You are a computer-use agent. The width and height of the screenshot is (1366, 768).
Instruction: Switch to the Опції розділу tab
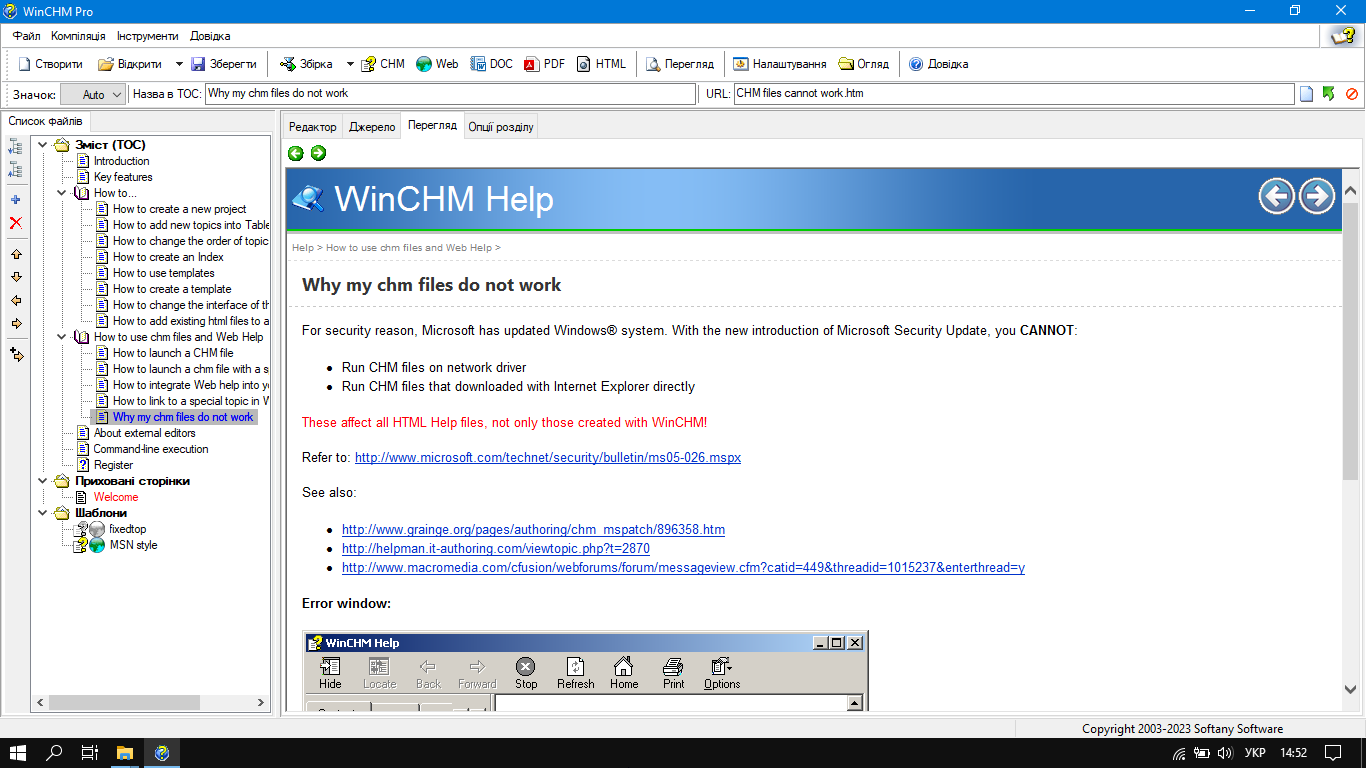coord(501,127)
